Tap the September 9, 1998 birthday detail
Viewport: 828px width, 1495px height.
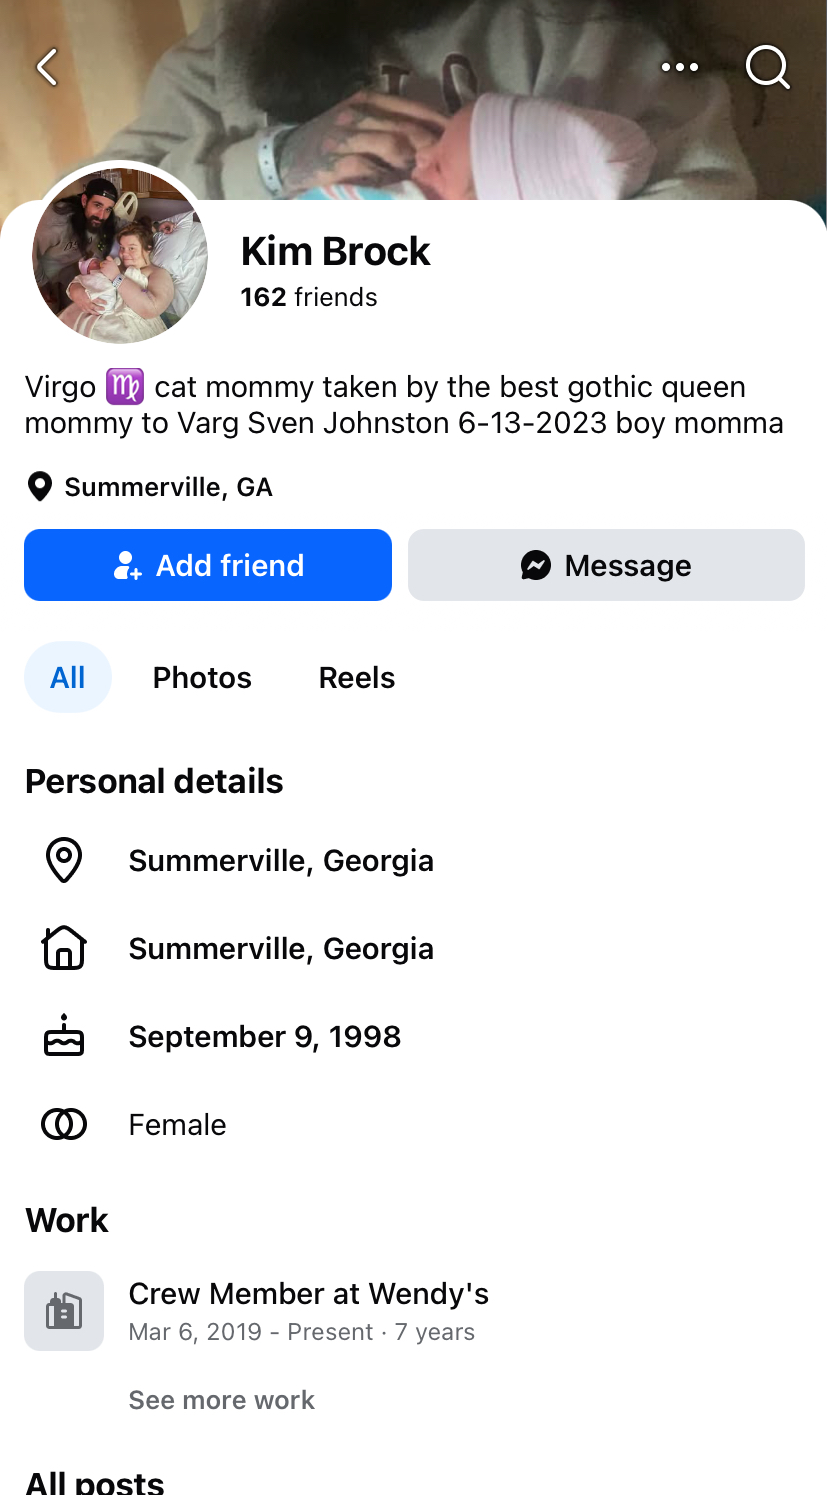(x=265, y=1036)
